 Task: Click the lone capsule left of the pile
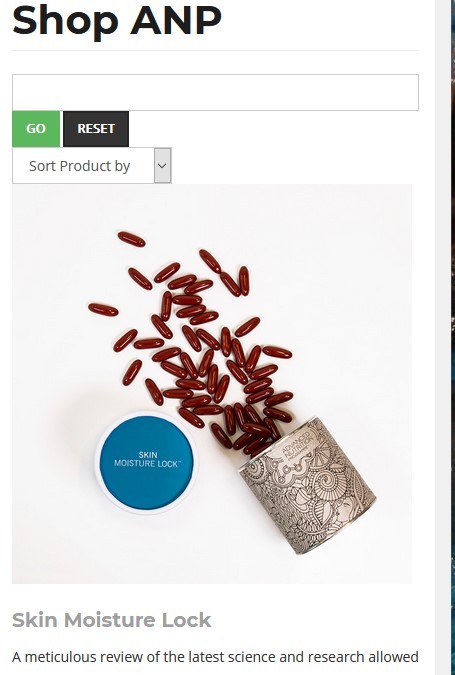(103, 310)
